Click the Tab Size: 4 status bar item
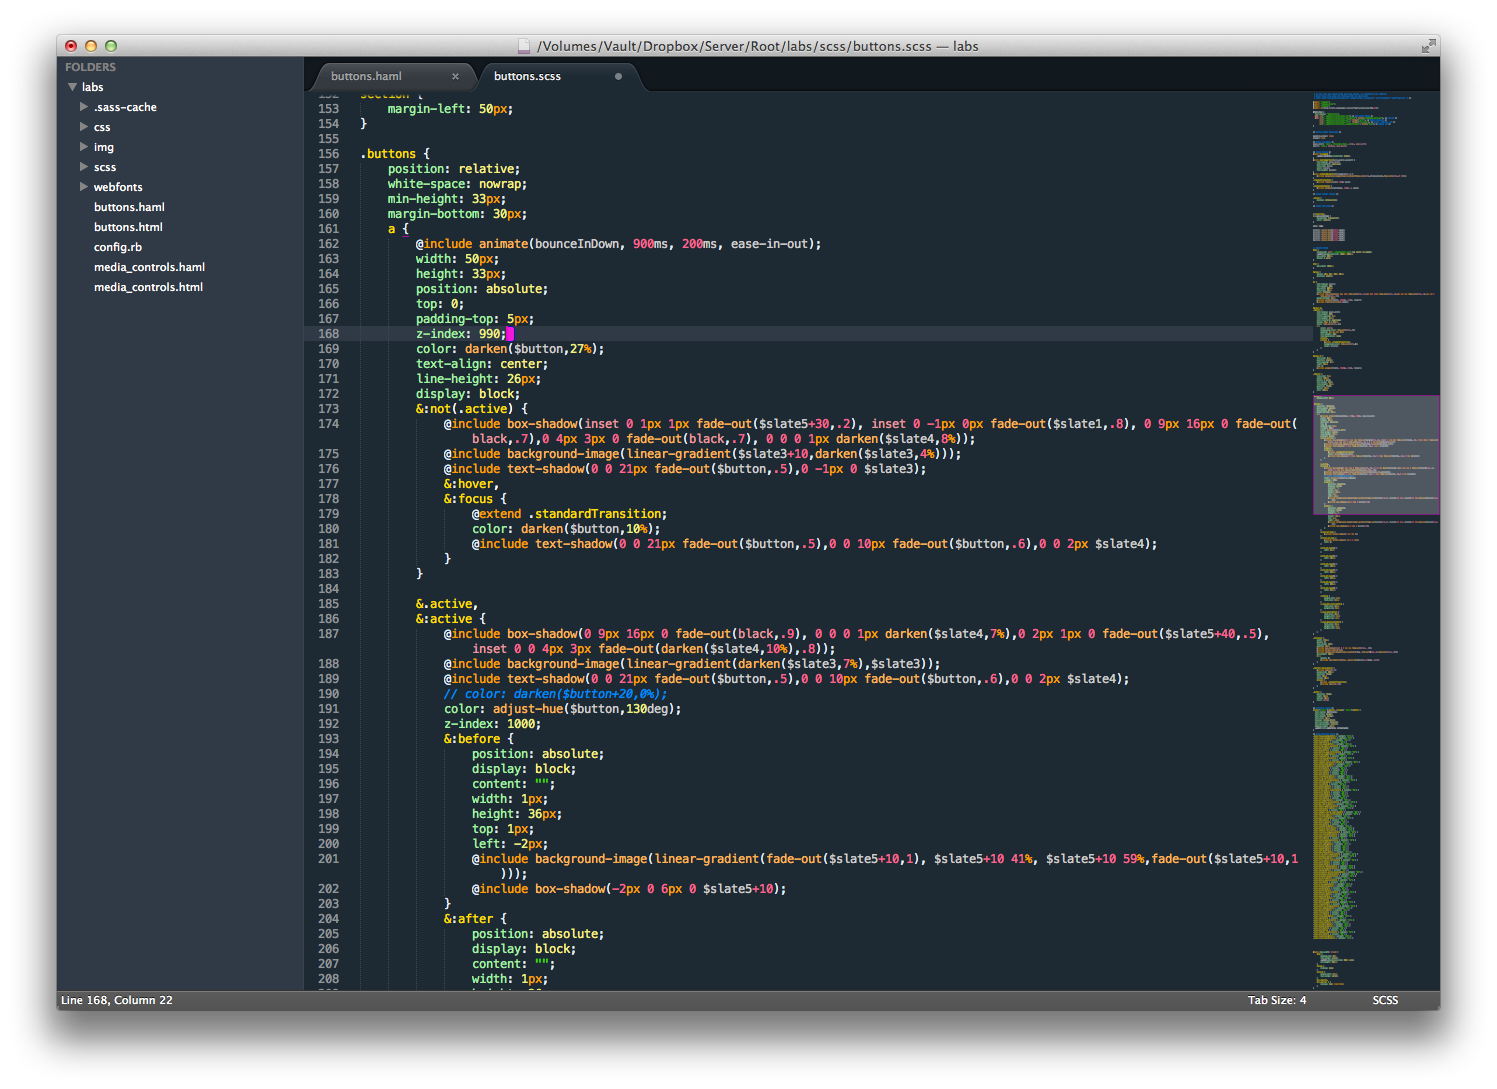The height and width of the screenshot is (1089, 1497). (1276, 999)
